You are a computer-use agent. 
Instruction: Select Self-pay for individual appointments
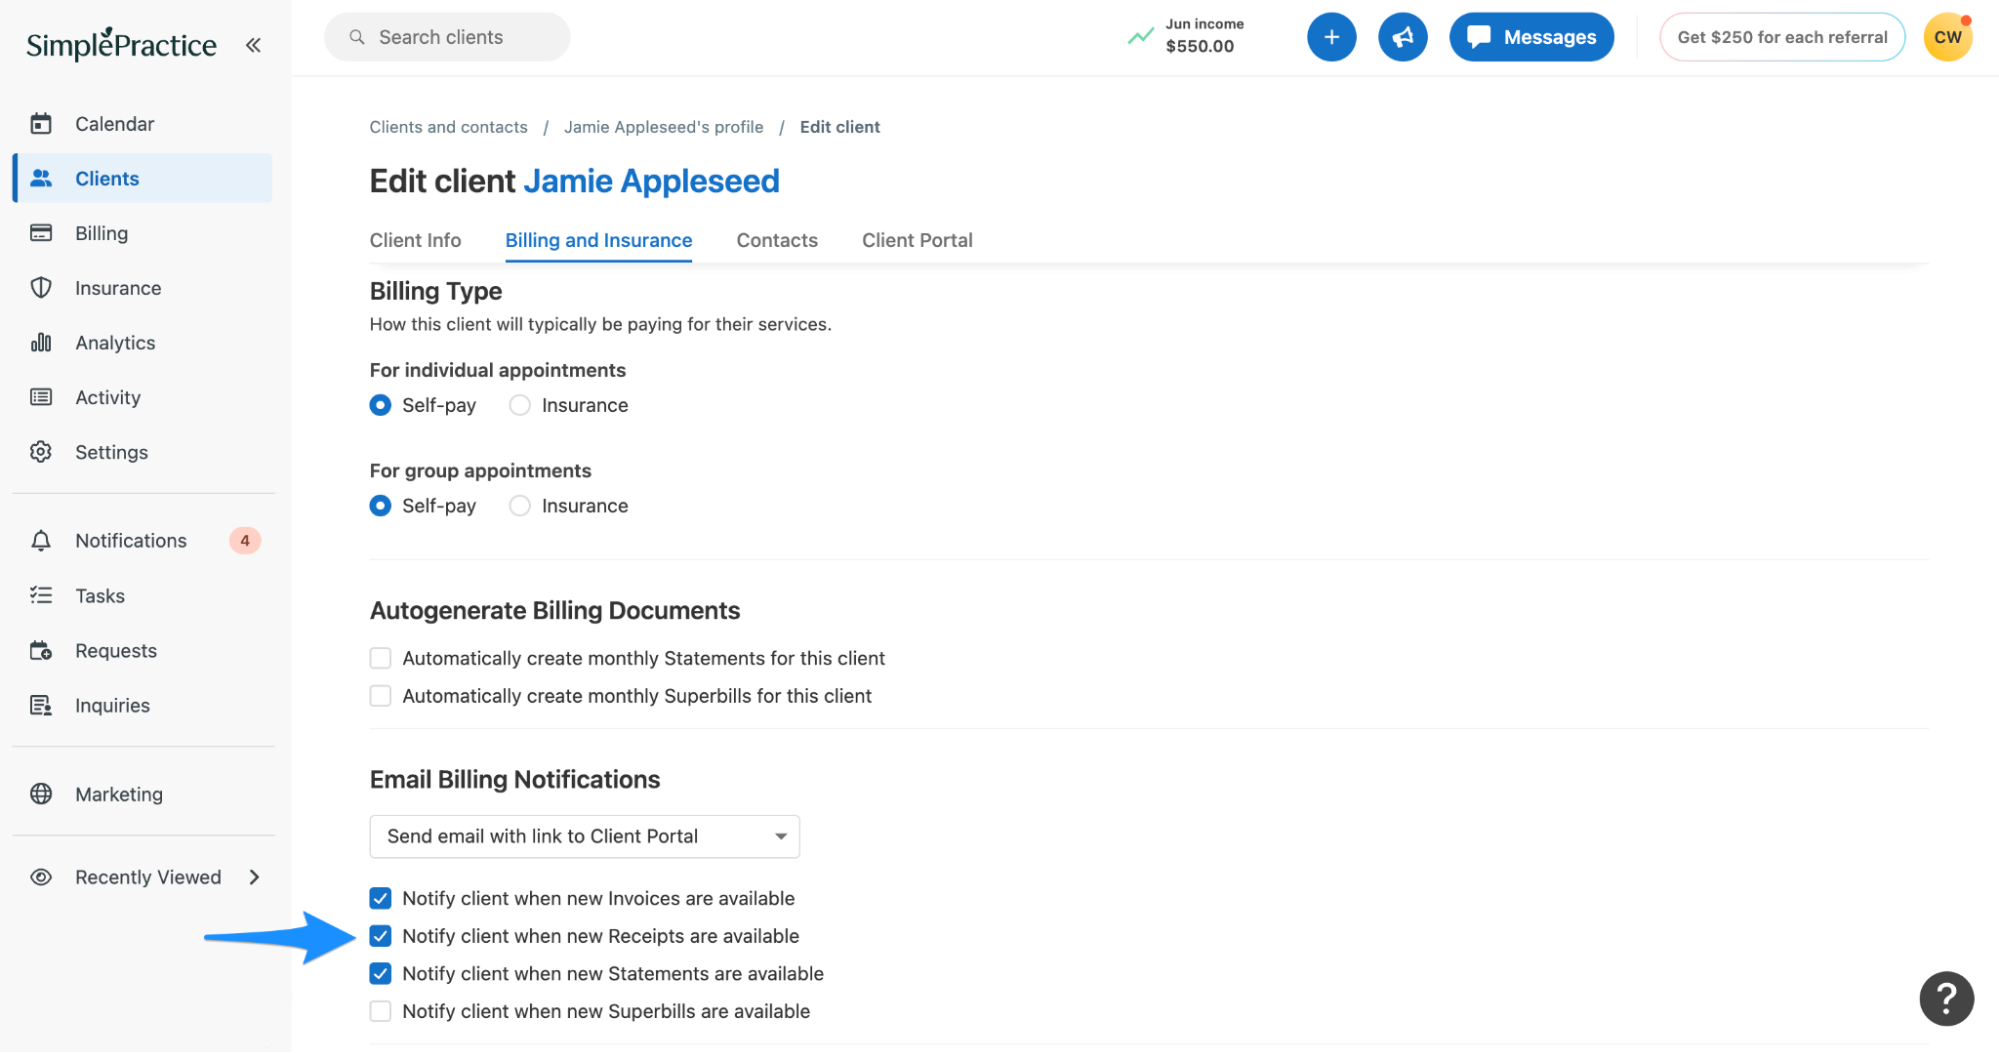coord(380,405)
